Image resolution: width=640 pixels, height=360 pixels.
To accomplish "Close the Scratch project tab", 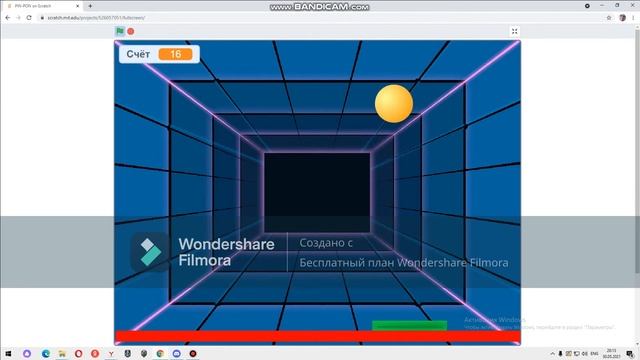I will coord(78,6).
